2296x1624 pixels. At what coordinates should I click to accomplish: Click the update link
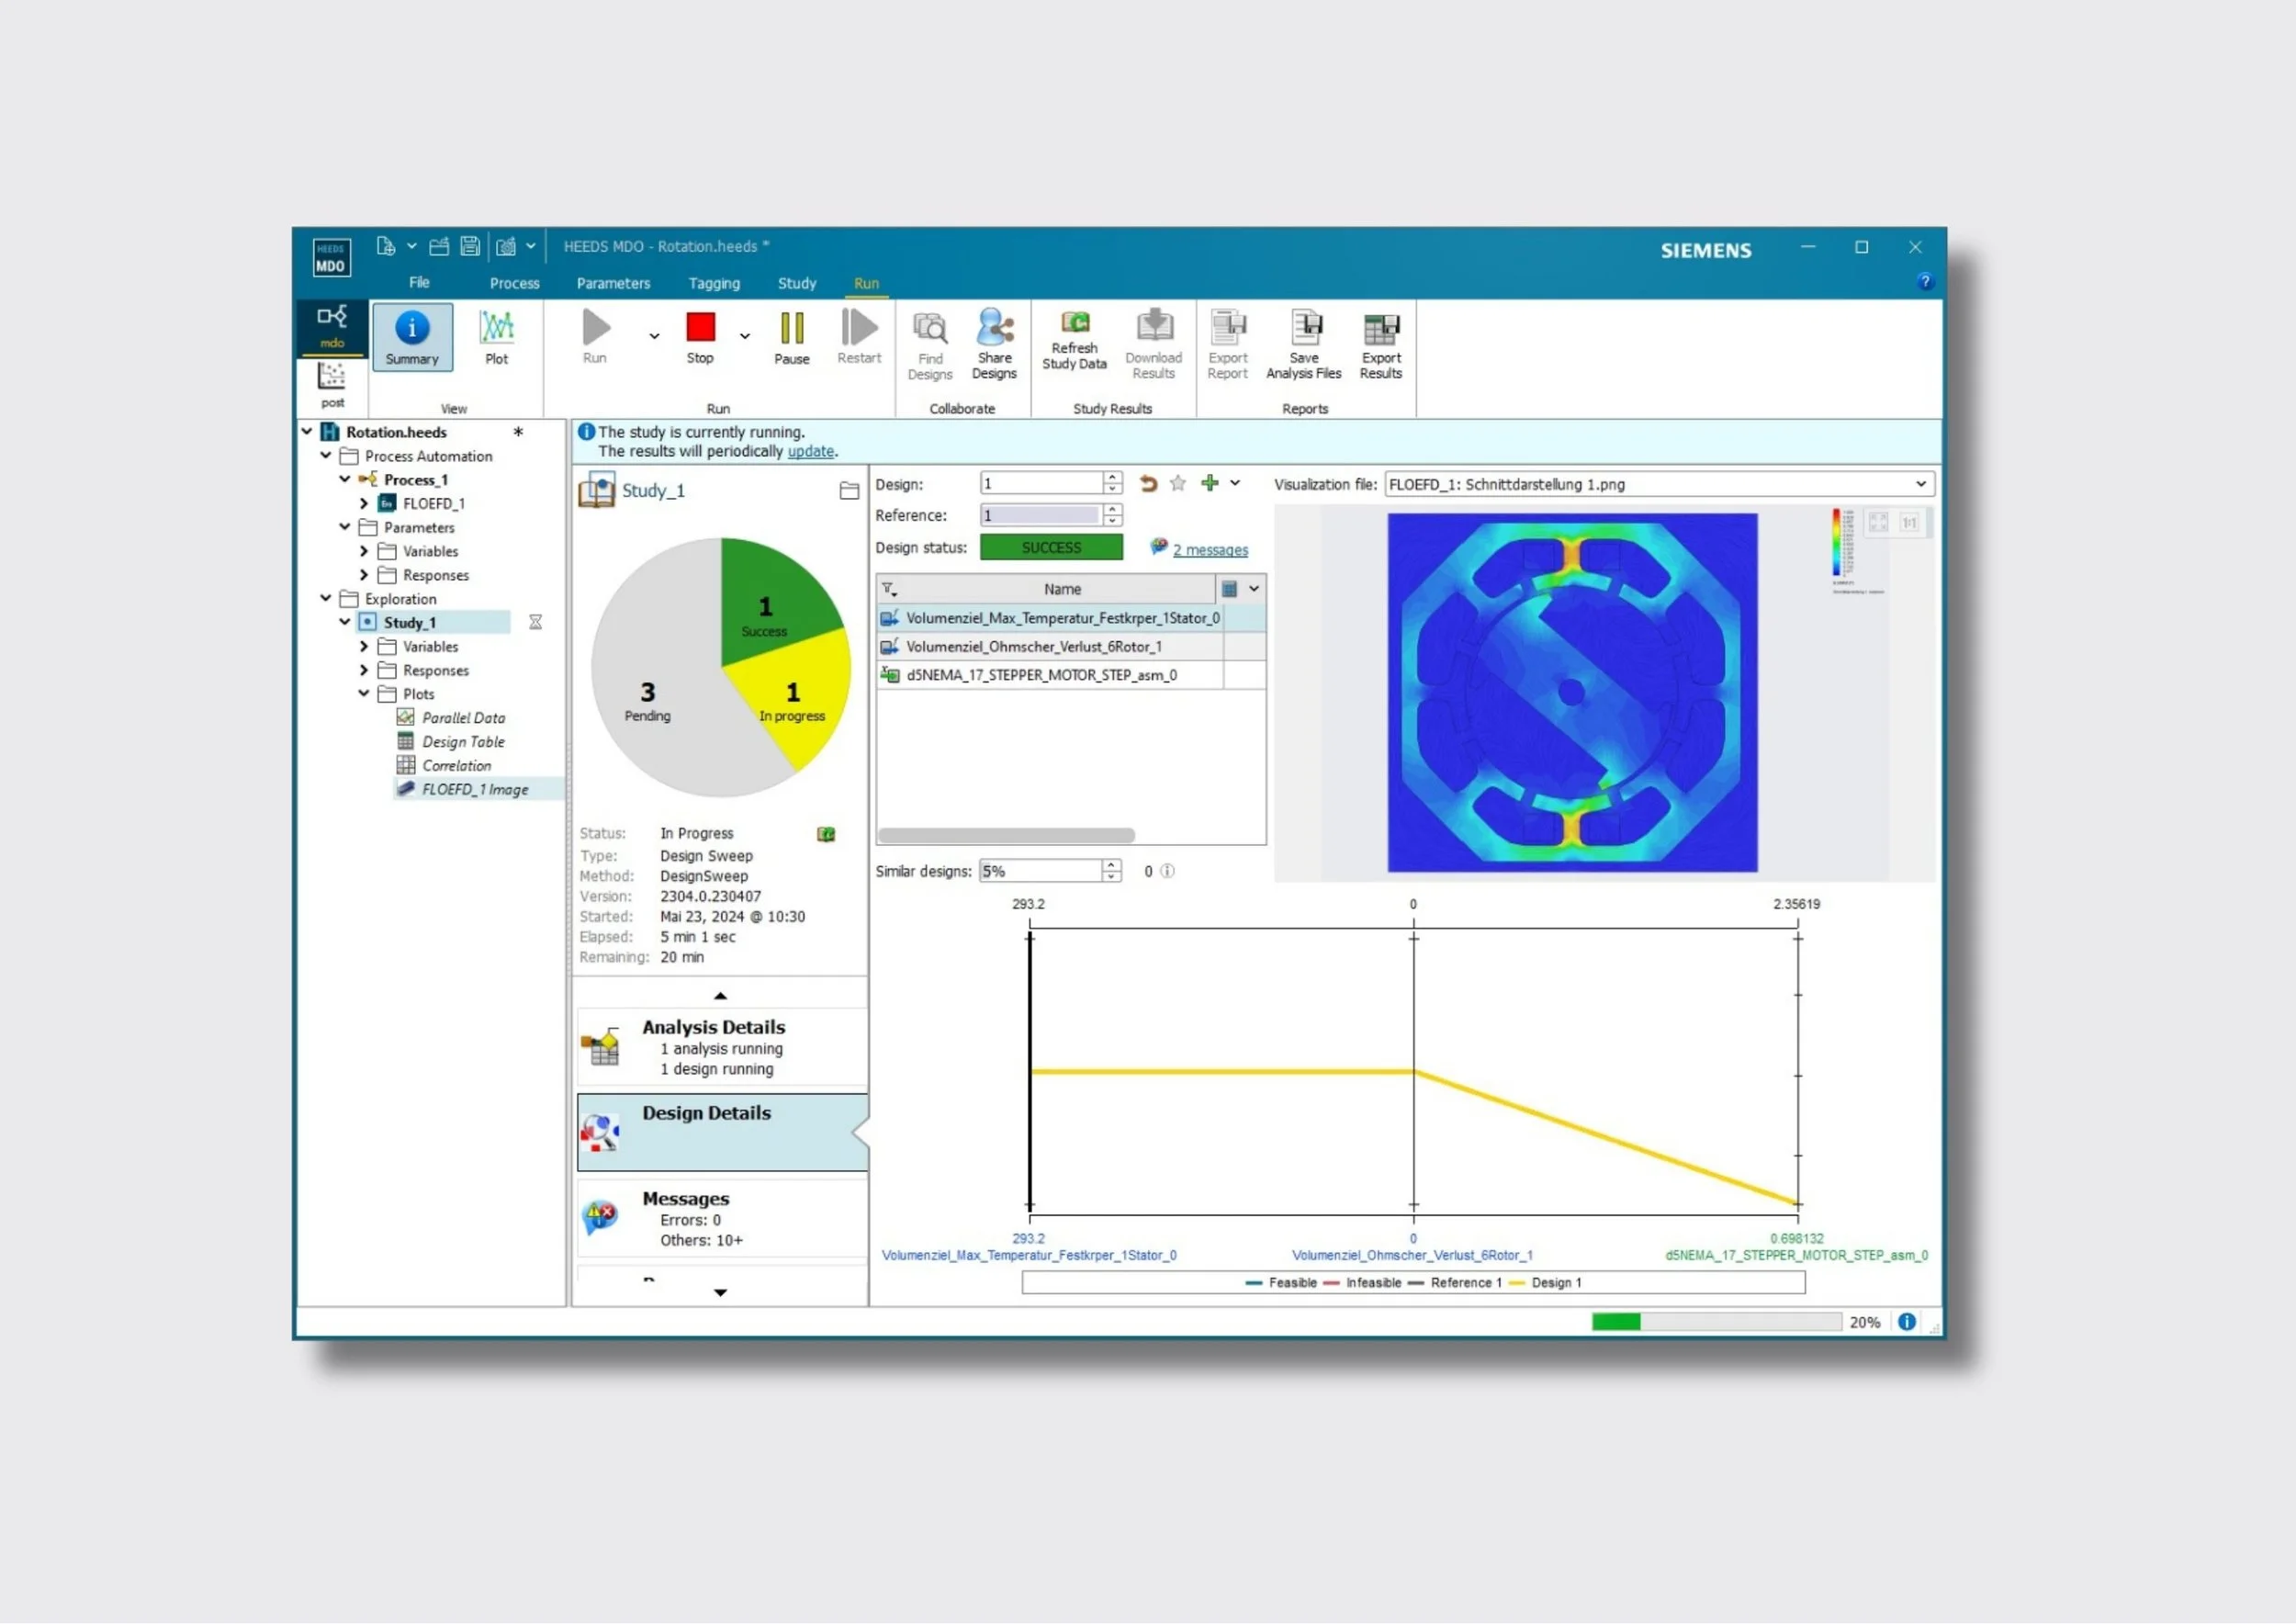[x=810, y=452]
